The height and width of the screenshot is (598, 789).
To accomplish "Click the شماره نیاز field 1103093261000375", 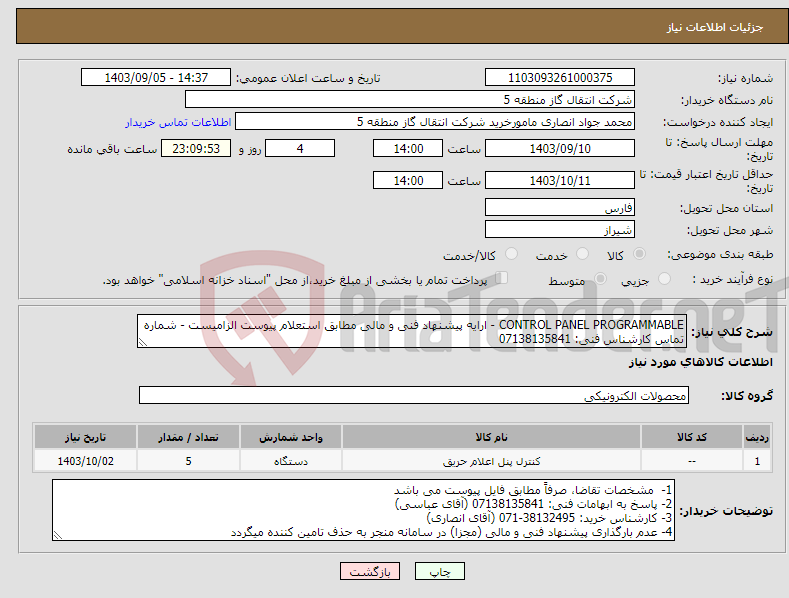I will coord(560,78).
